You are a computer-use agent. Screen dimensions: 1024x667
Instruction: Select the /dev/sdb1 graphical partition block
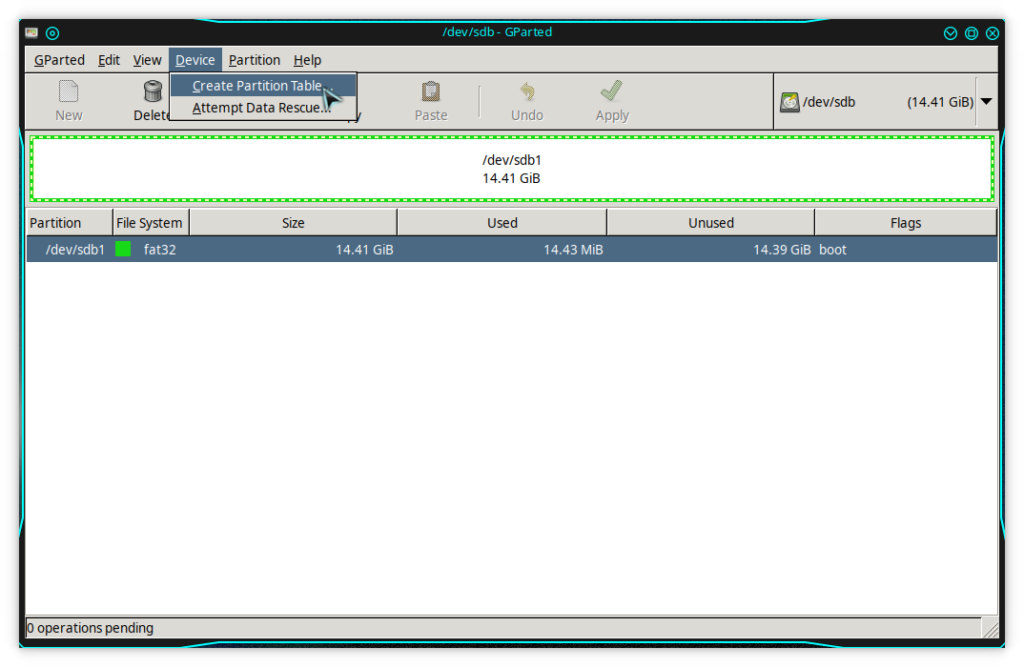tap(511, 168)
